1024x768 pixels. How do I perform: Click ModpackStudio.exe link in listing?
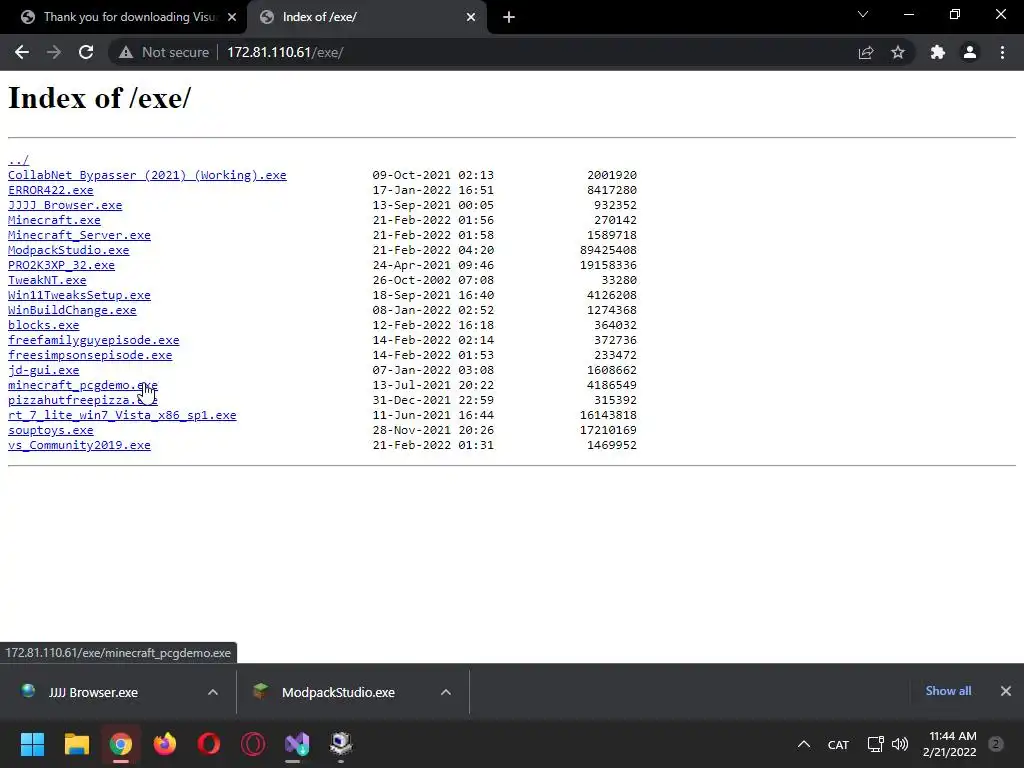(69, 250)
